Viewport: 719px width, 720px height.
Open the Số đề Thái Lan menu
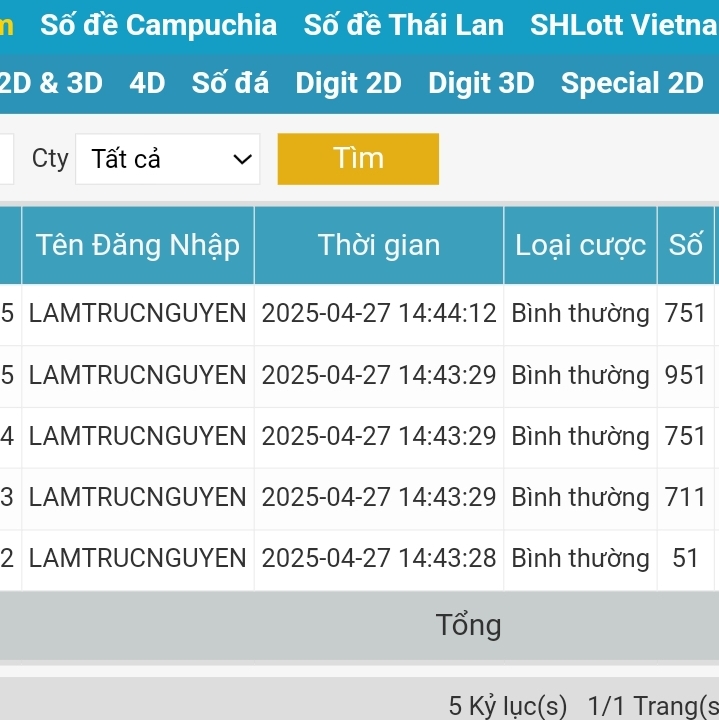(404, 25)
